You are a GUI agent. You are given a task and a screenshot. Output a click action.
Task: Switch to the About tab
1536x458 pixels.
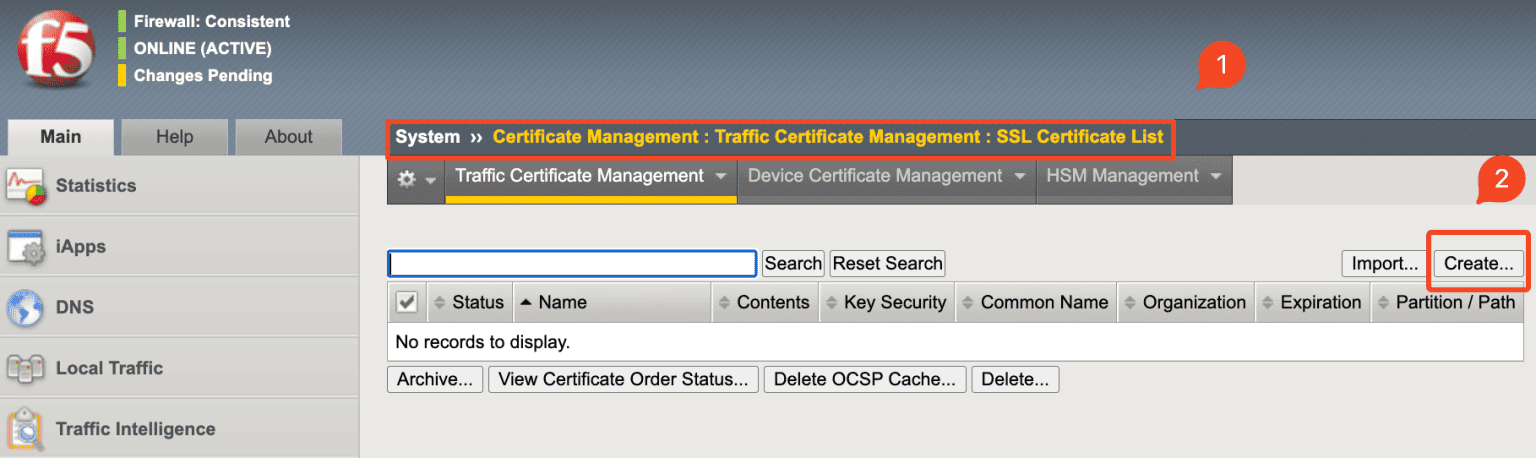pyautogui.click(x=289, y=137)
